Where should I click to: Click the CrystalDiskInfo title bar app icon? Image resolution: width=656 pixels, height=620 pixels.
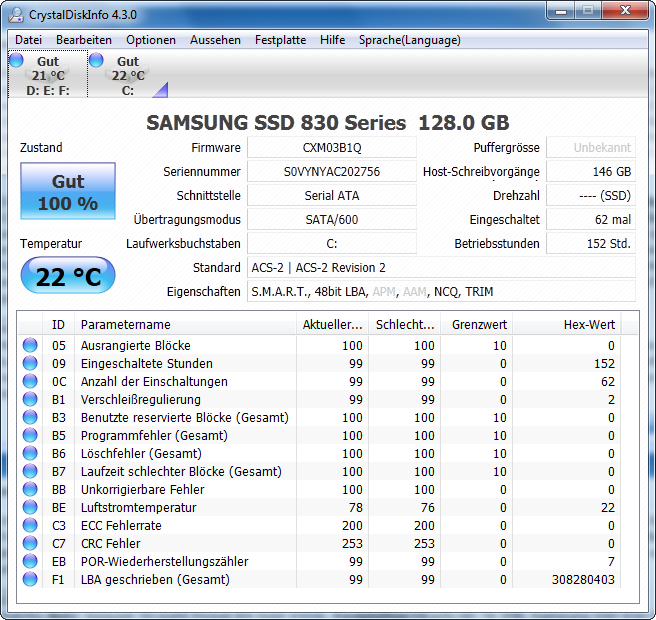tap(16, 15)
